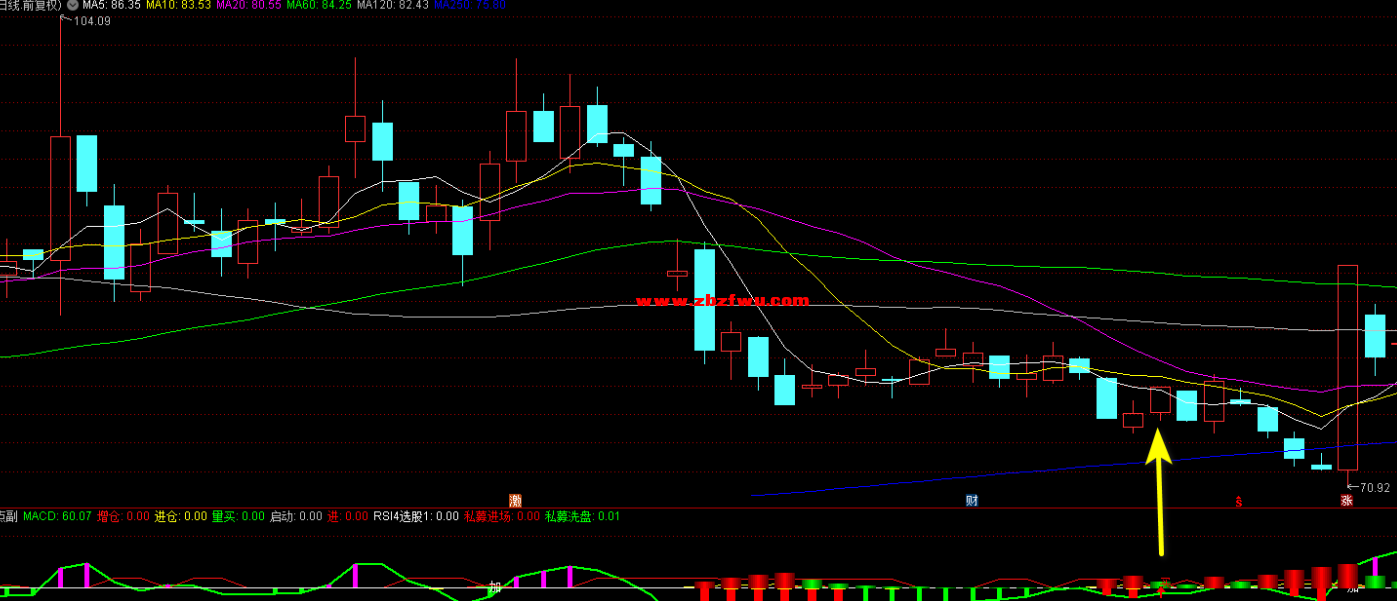This screenshot has height=601, width=1397.
Task: Click the 增仓 indicator label
Action: pos(123,516)
